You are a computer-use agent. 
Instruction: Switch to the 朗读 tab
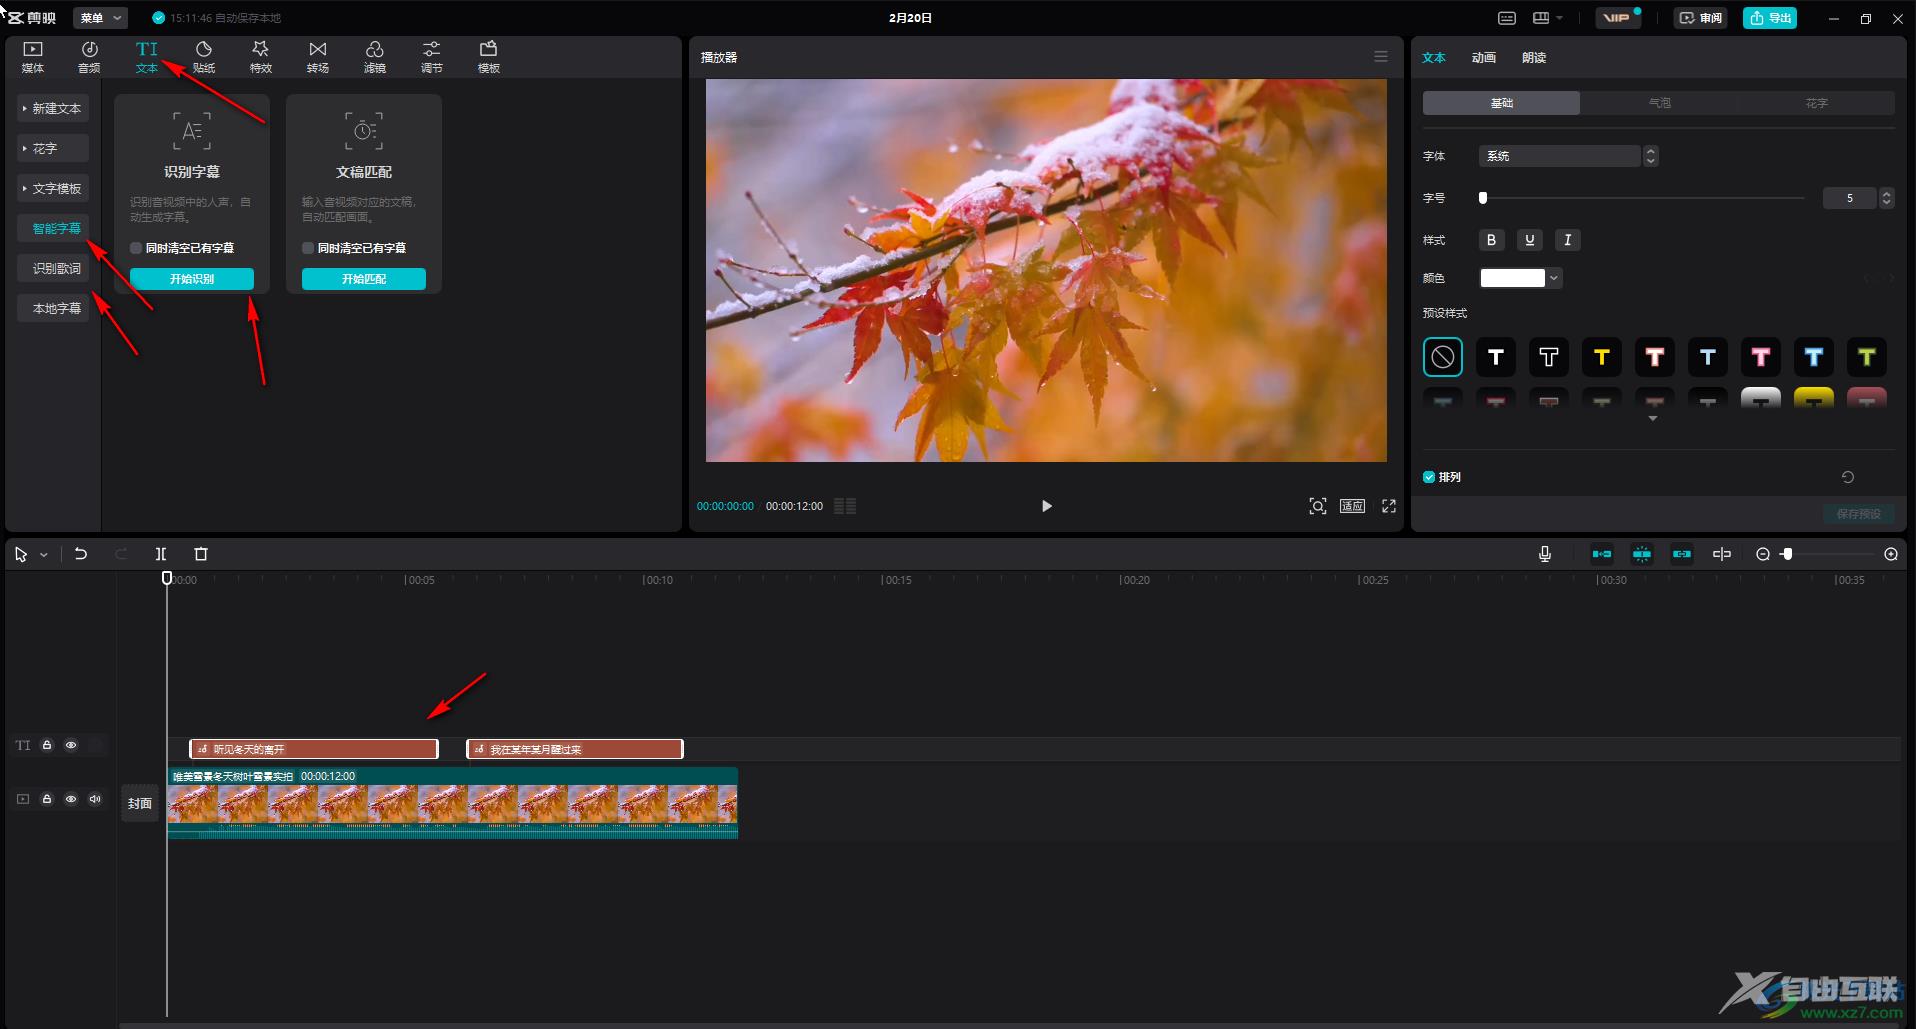tap(1534, 58)
